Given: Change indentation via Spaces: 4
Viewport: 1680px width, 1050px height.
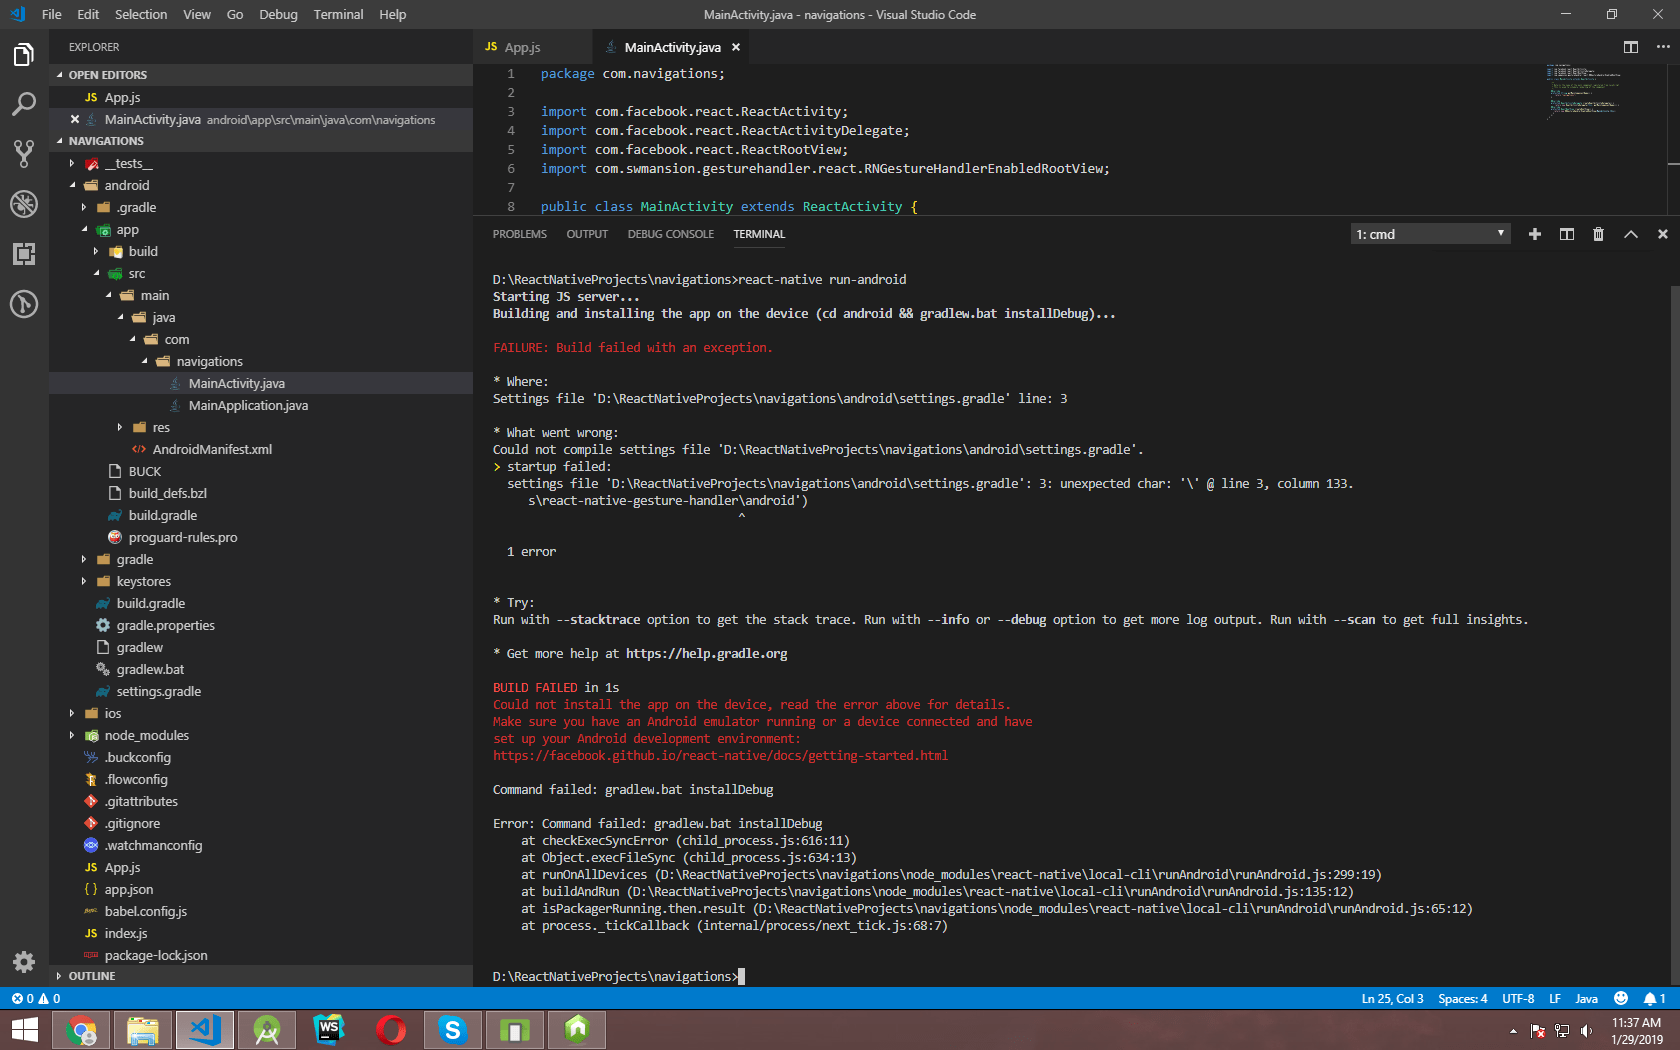Looking at the screenshot, I should coord(1462,998).
